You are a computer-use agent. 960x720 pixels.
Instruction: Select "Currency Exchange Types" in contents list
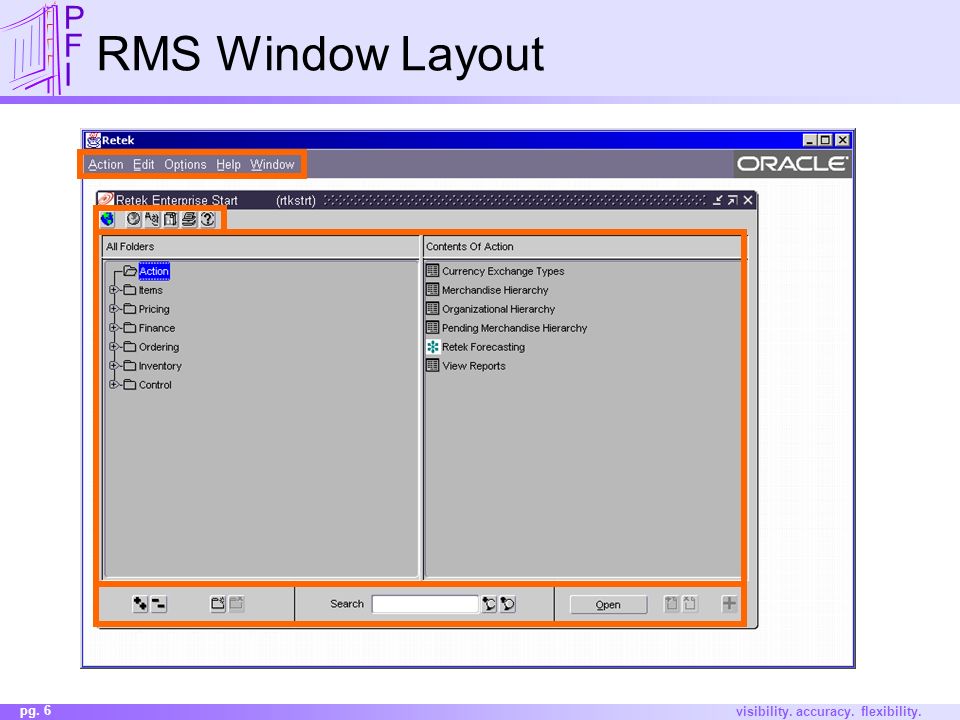point(503,271)
